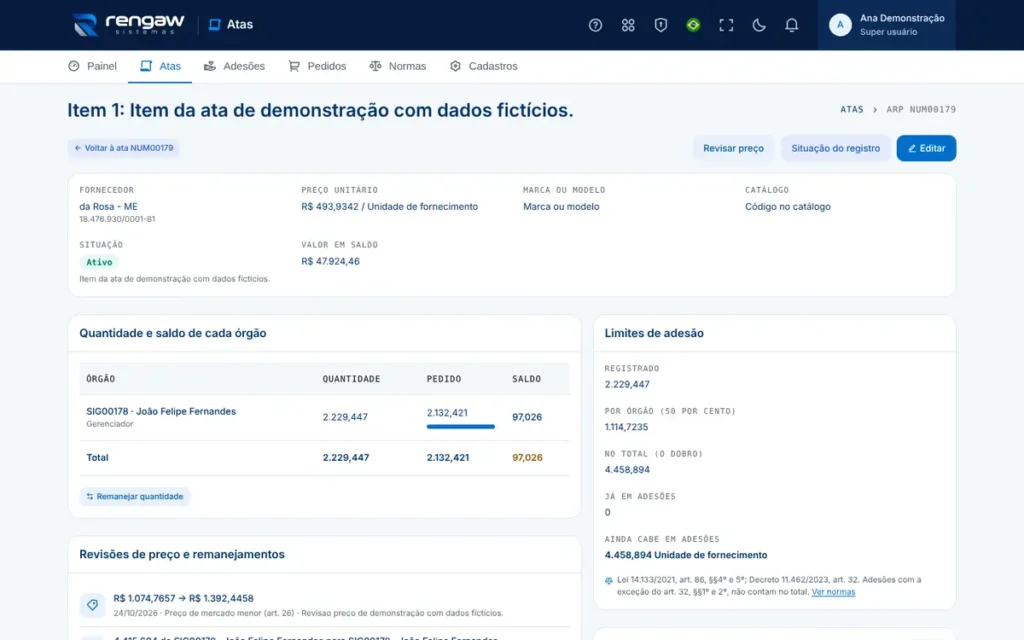Click the Rengaw Sistemas logo
This screenshot has width=1024, height=640.
129,25
